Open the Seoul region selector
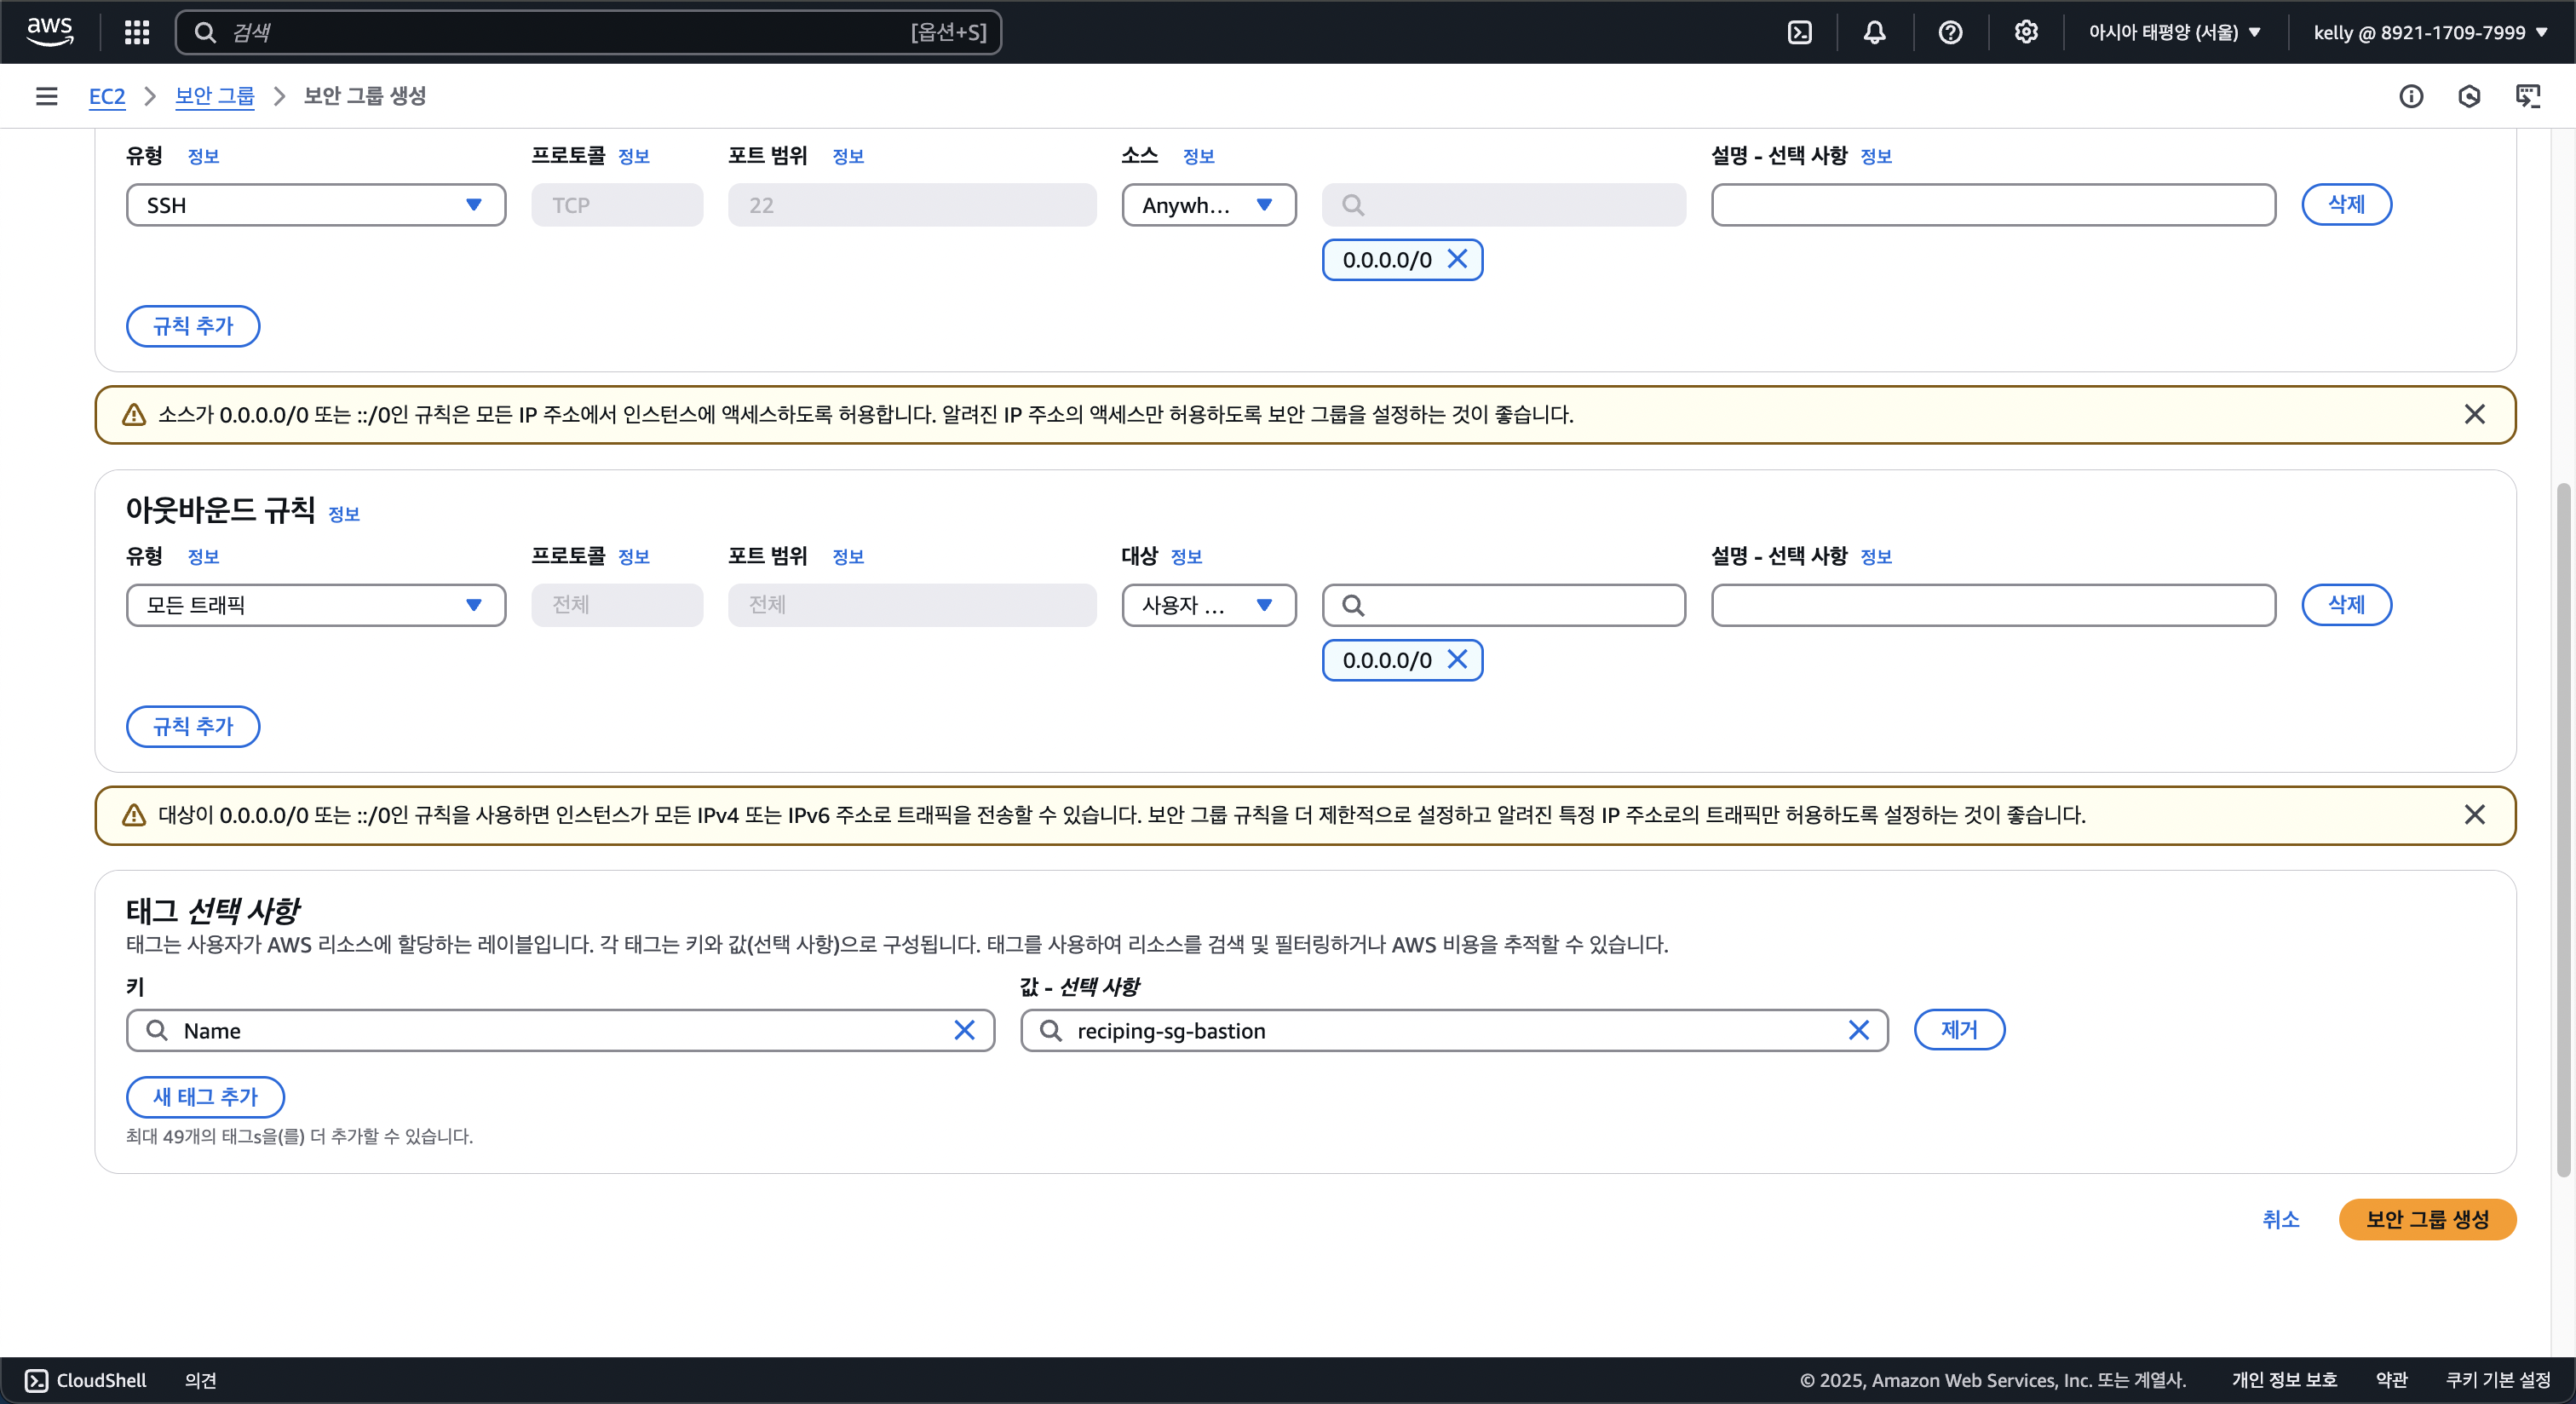2576x1404 pixels. tap(2174, 32)
